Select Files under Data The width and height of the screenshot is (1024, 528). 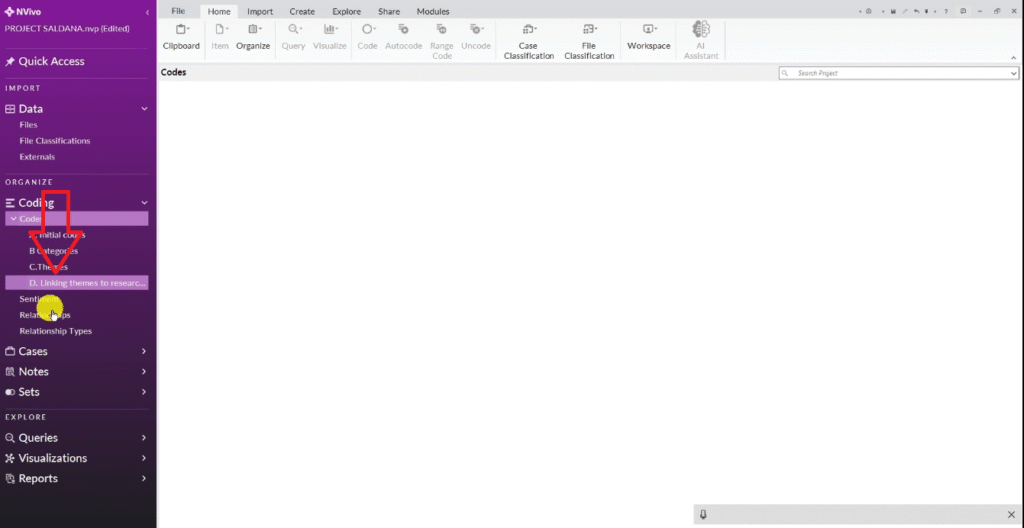click(28, 125)
